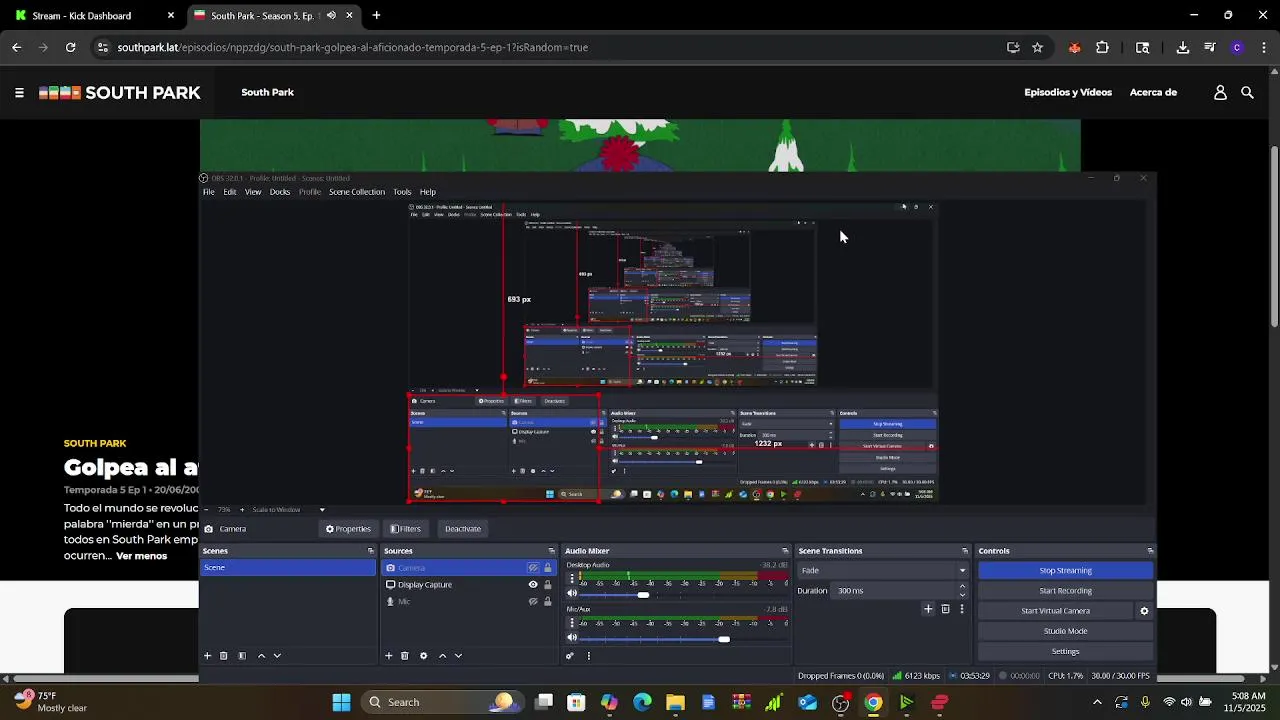The image size is (1280, 720).
Task: Open the South Park site hamburger menu
Action: [x=19, y=92]
